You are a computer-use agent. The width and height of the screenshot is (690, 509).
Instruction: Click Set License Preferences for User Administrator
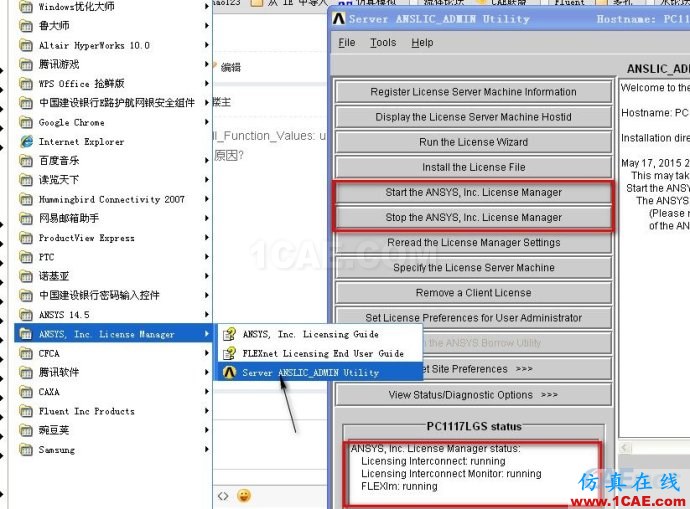click(473, 318)
